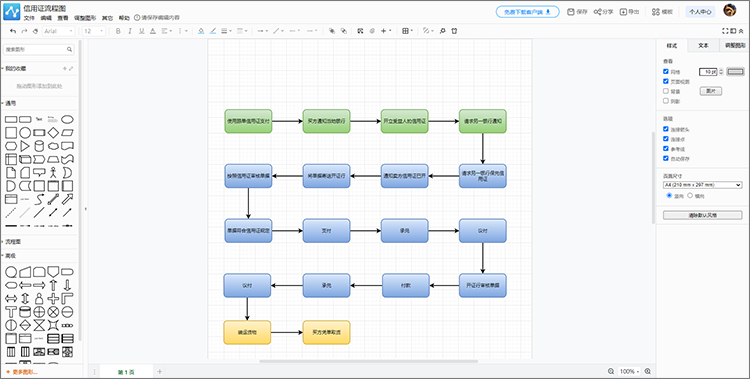Toggle the grid (网格) checkbox
750x379 pixels.
666,71
